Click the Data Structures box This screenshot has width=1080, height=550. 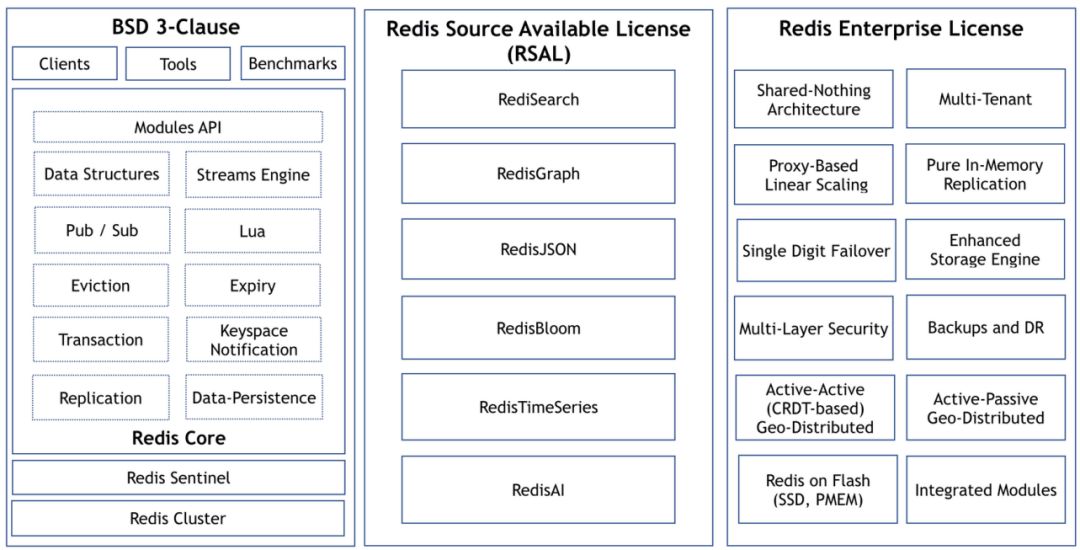[101, 173]
